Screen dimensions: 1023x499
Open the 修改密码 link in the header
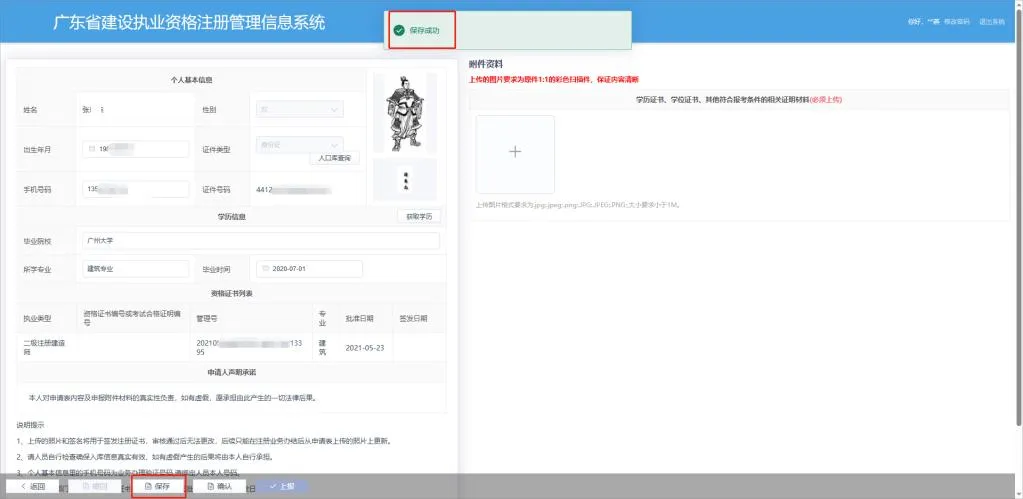(956, 22)
